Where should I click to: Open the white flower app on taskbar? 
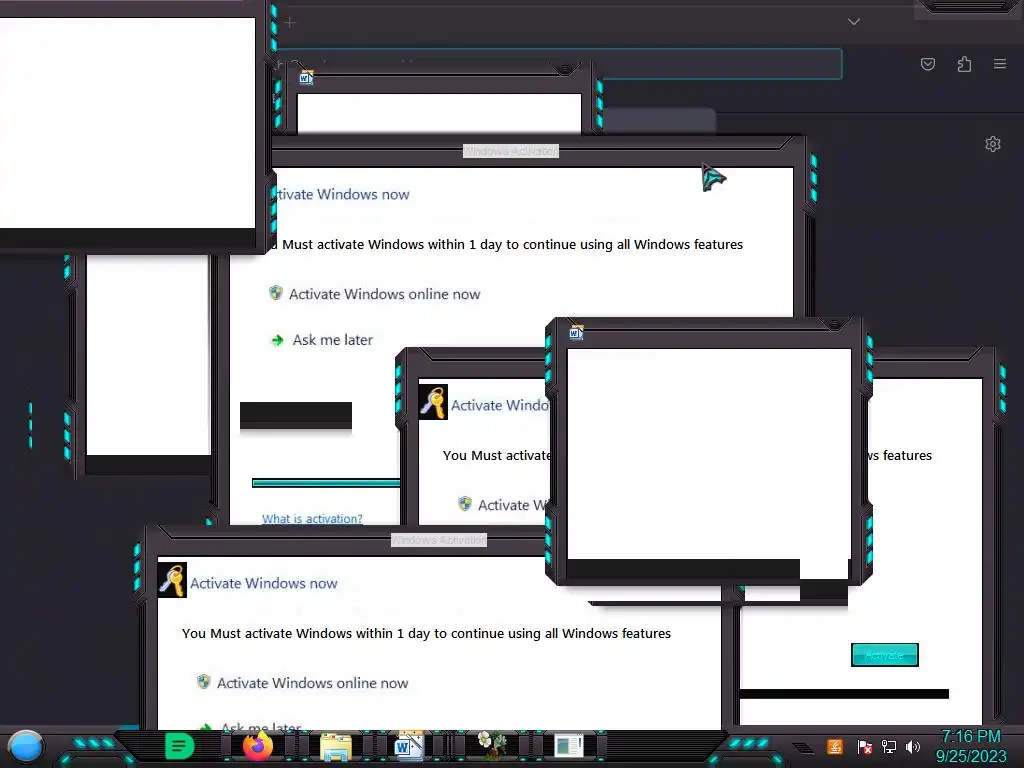pos(492,745)
